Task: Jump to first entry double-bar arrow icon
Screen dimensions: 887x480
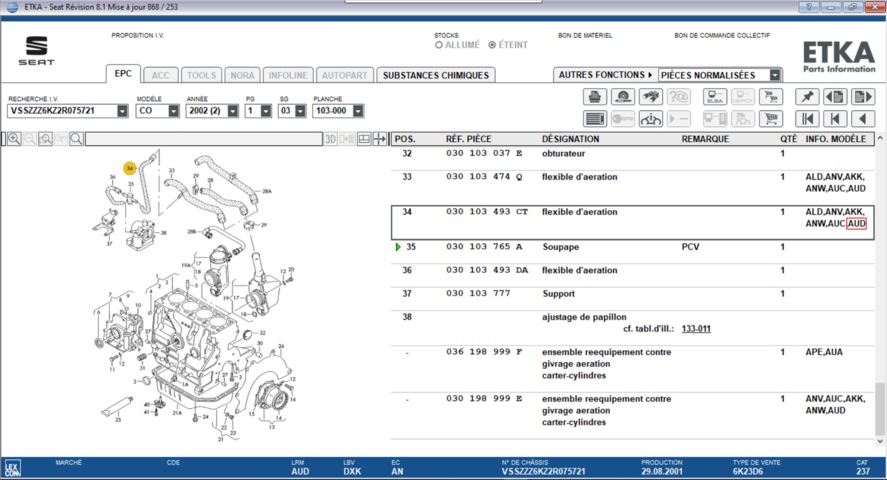Action: pyautogui.click(x=807, y=119)
